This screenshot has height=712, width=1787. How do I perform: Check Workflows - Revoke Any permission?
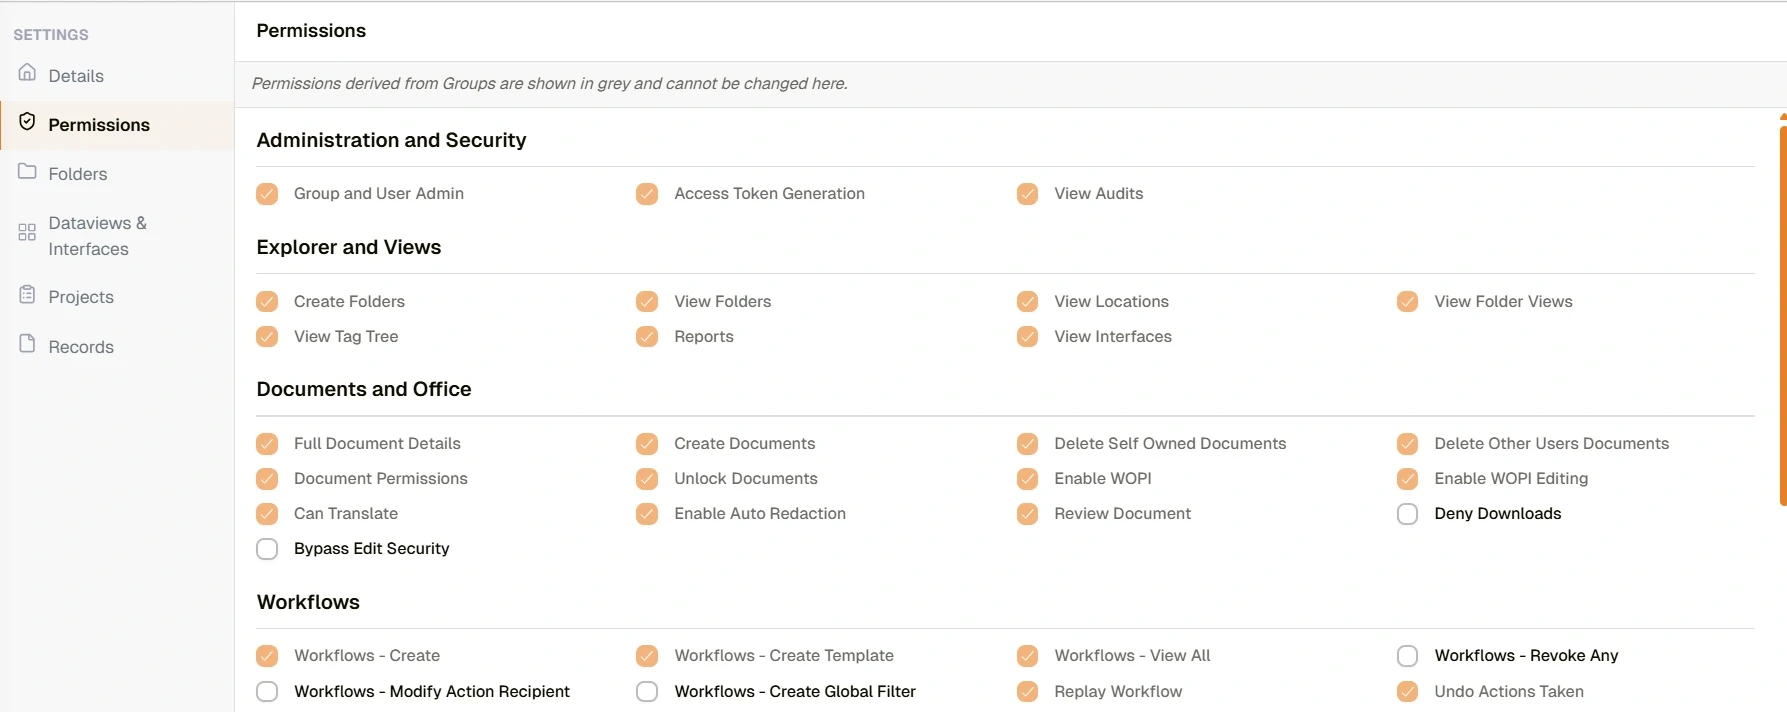point(1407,656)
